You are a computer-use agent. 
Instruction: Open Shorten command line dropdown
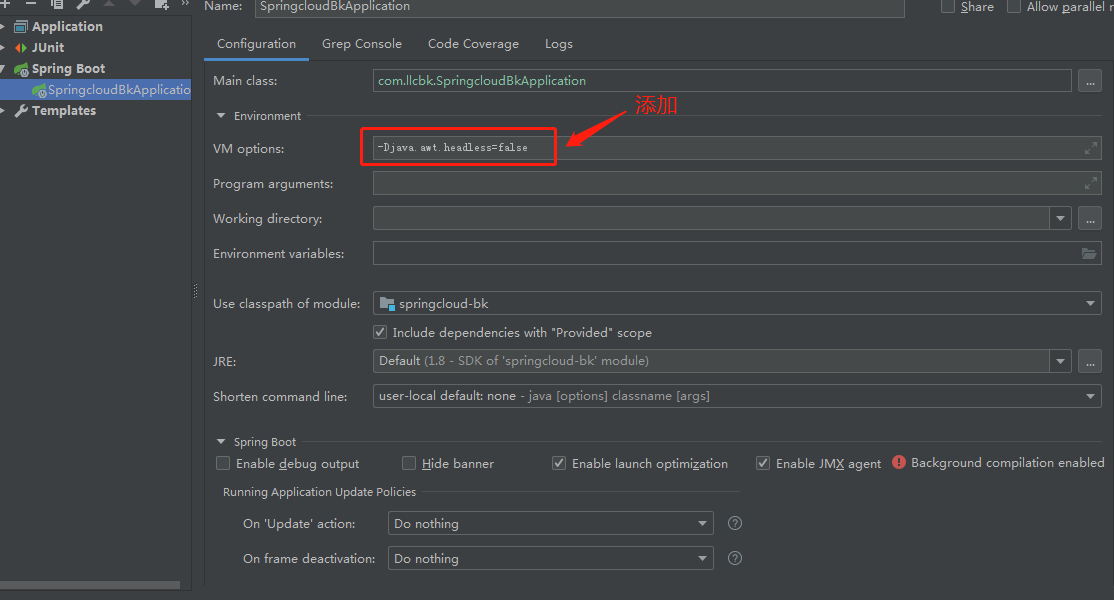click(x=1090, y=396)
